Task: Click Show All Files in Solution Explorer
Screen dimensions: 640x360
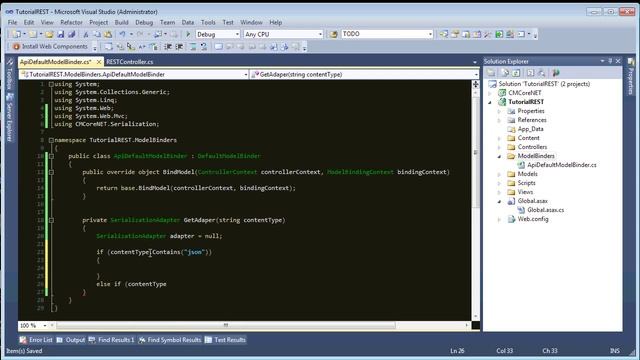Action: pos(505,73)
